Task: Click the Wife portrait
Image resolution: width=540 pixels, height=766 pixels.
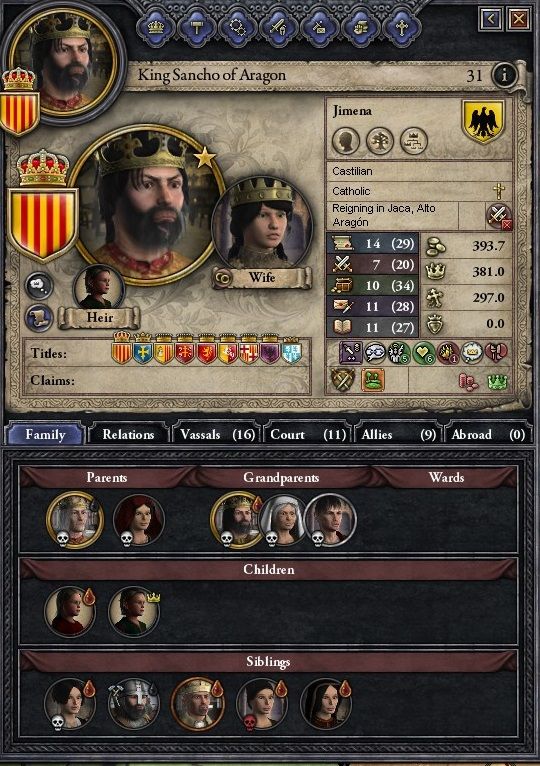Action: (263, 230)
